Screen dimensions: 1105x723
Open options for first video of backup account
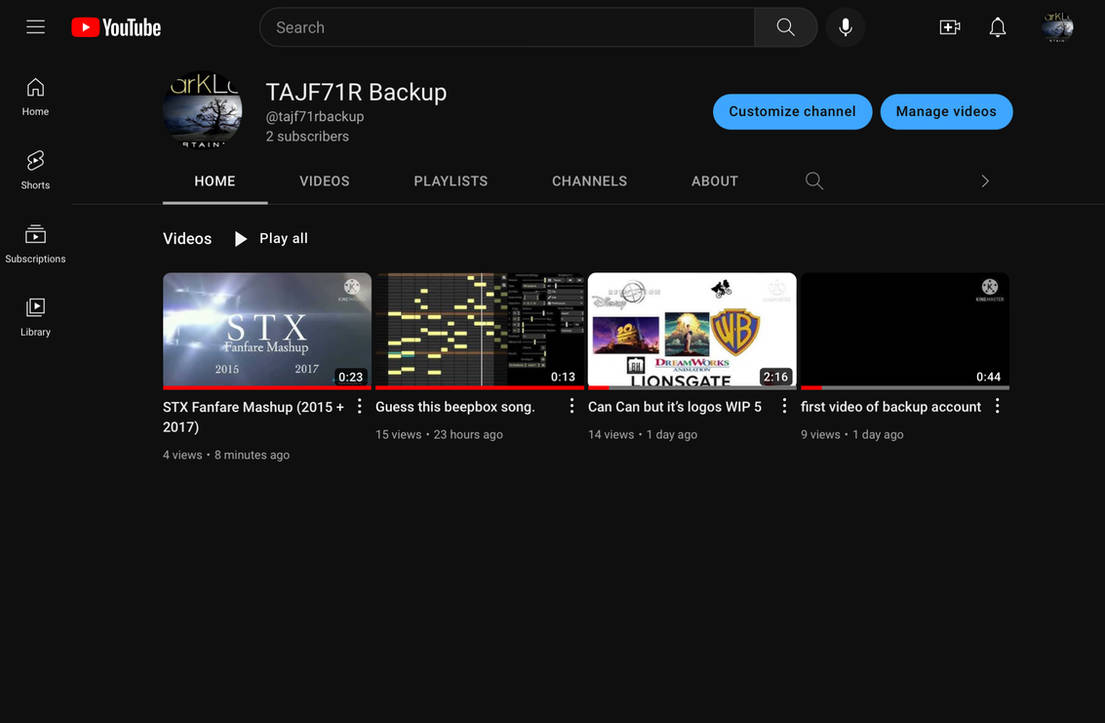(x=997, y=407)
